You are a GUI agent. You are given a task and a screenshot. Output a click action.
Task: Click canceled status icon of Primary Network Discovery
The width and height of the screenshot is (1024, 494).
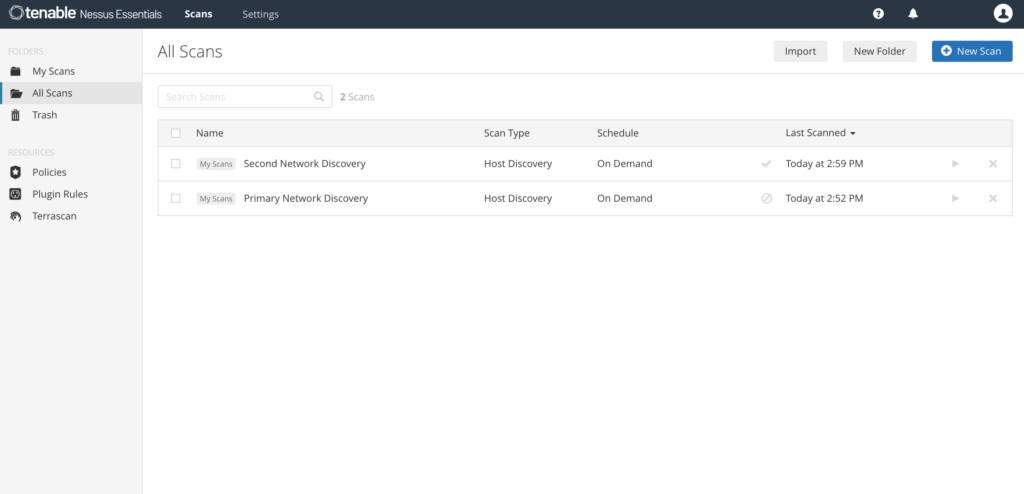click(767, 199)
